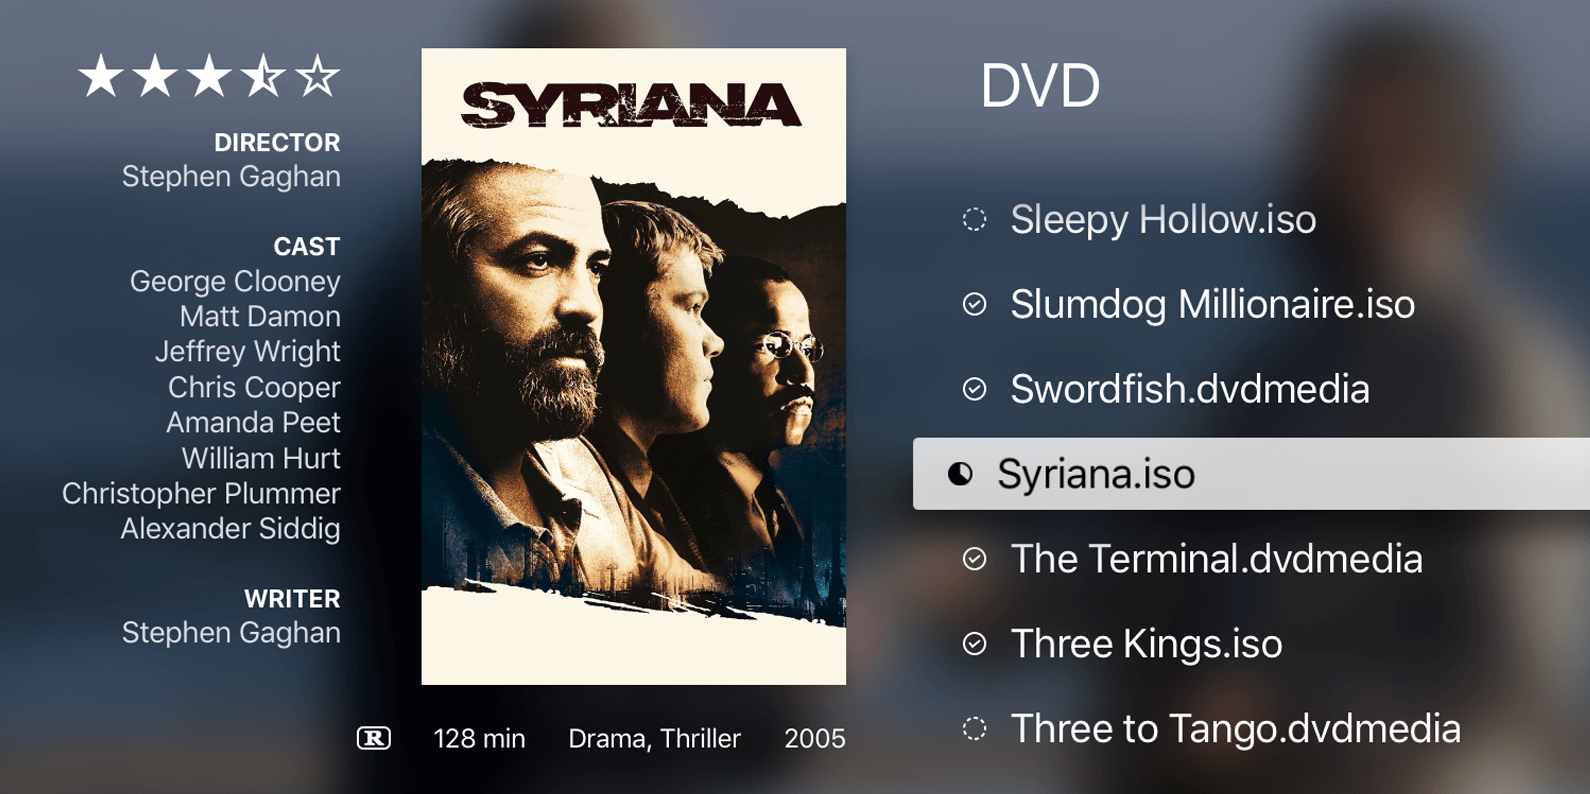Image resolution: width=1590 pixels, height=794 pixels.
Task: Click the watched checkmark beside The Terminal.dvdmedia
Action: click(x=974, y=559)
